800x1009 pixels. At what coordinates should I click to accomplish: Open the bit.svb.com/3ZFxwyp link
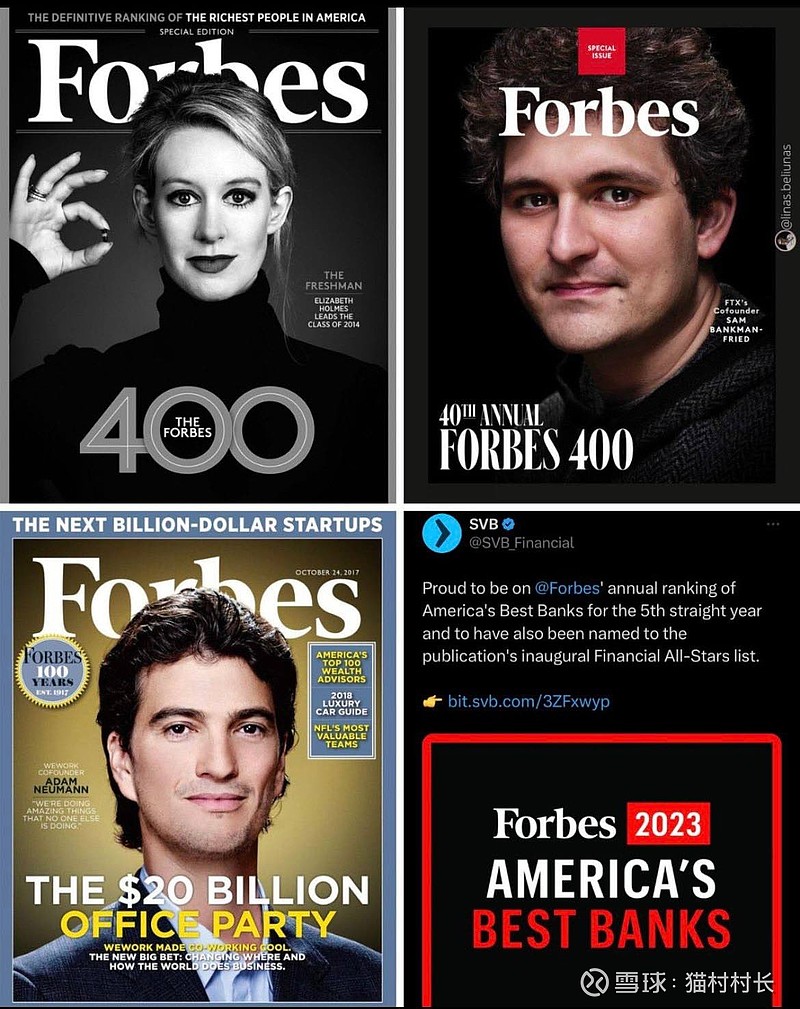click(x=528, y=701)
